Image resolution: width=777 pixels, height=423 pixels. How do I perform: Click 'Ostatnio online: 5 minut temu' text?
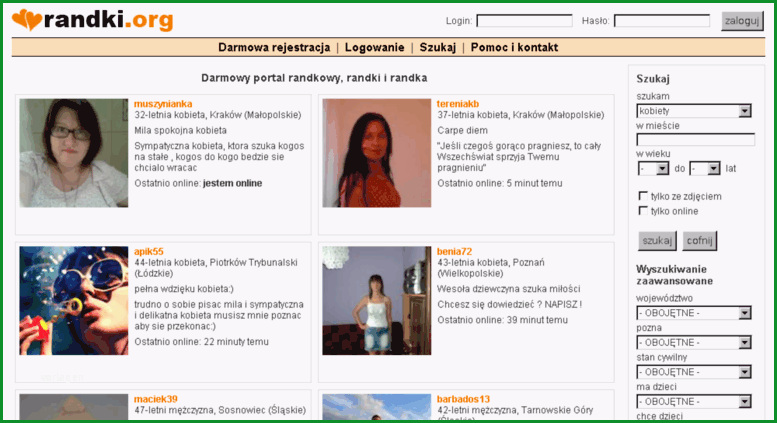click(500, 183)
